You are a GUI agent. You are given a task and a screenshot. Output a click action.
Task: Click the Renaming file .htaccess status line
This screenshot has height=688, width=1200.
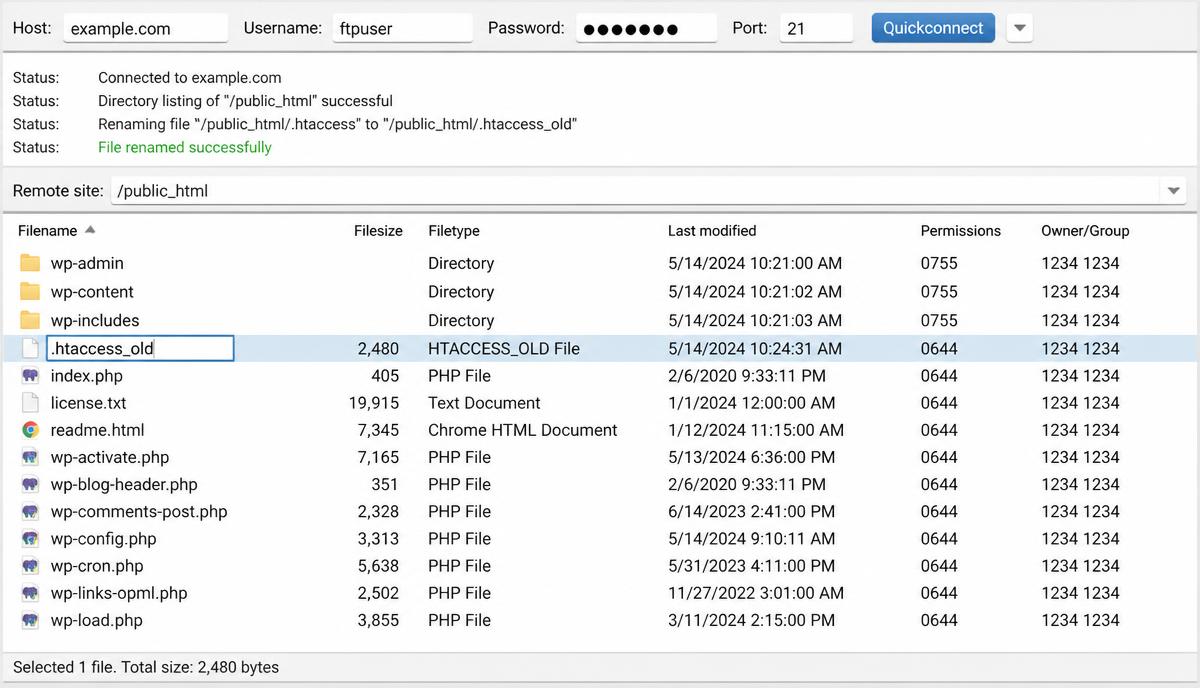click(x=338, y=124)
